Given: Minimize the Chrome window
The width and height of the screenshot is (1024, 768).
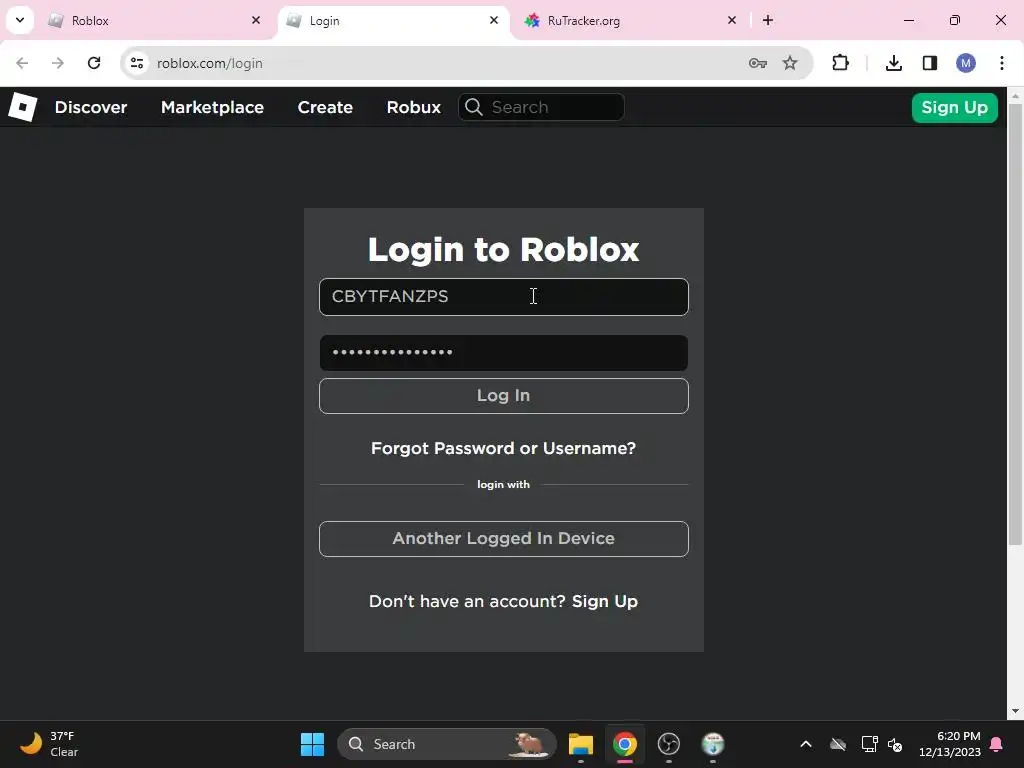Looking at the screenshot, I should (x=908, y=20).
